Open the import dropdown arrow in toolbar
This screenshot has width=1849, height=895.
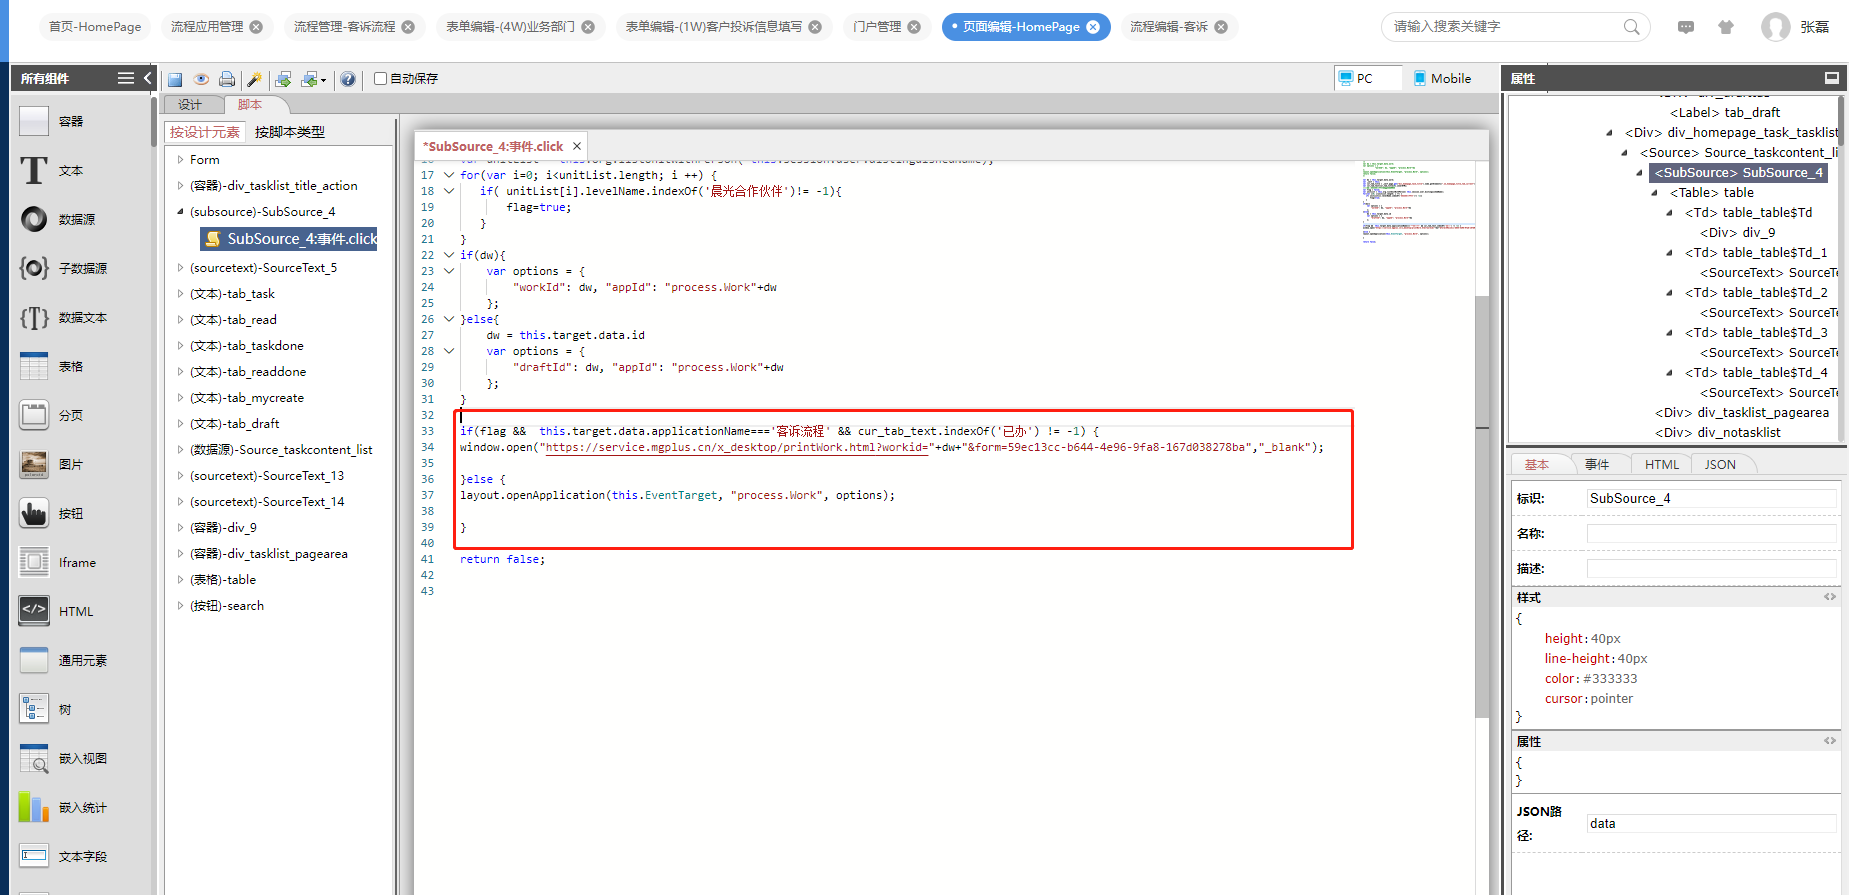pyautogui.click(x=323, y=80)
